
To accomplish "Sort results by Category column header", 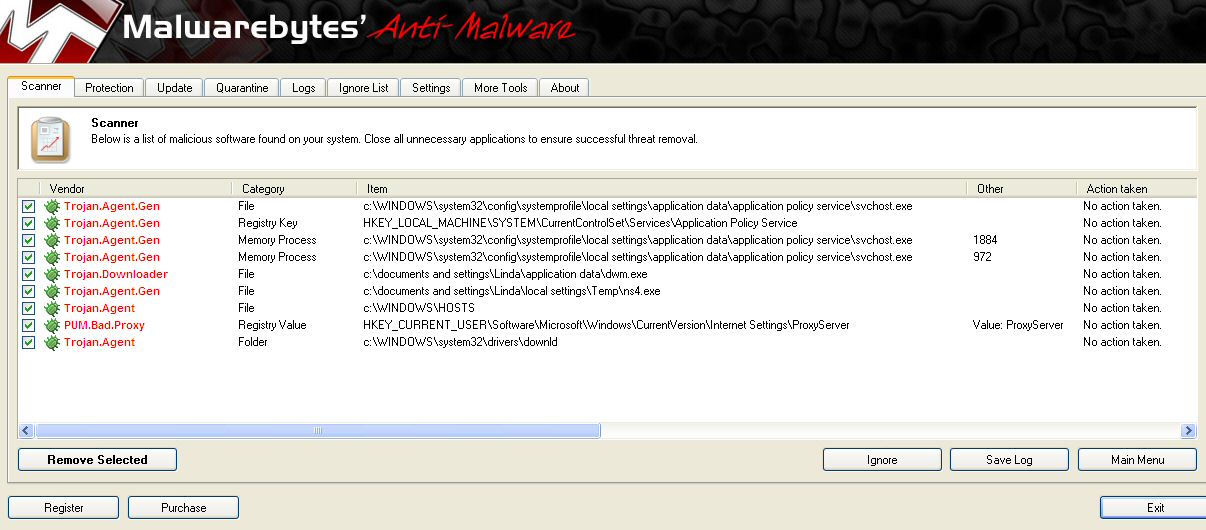I will 294,188.
